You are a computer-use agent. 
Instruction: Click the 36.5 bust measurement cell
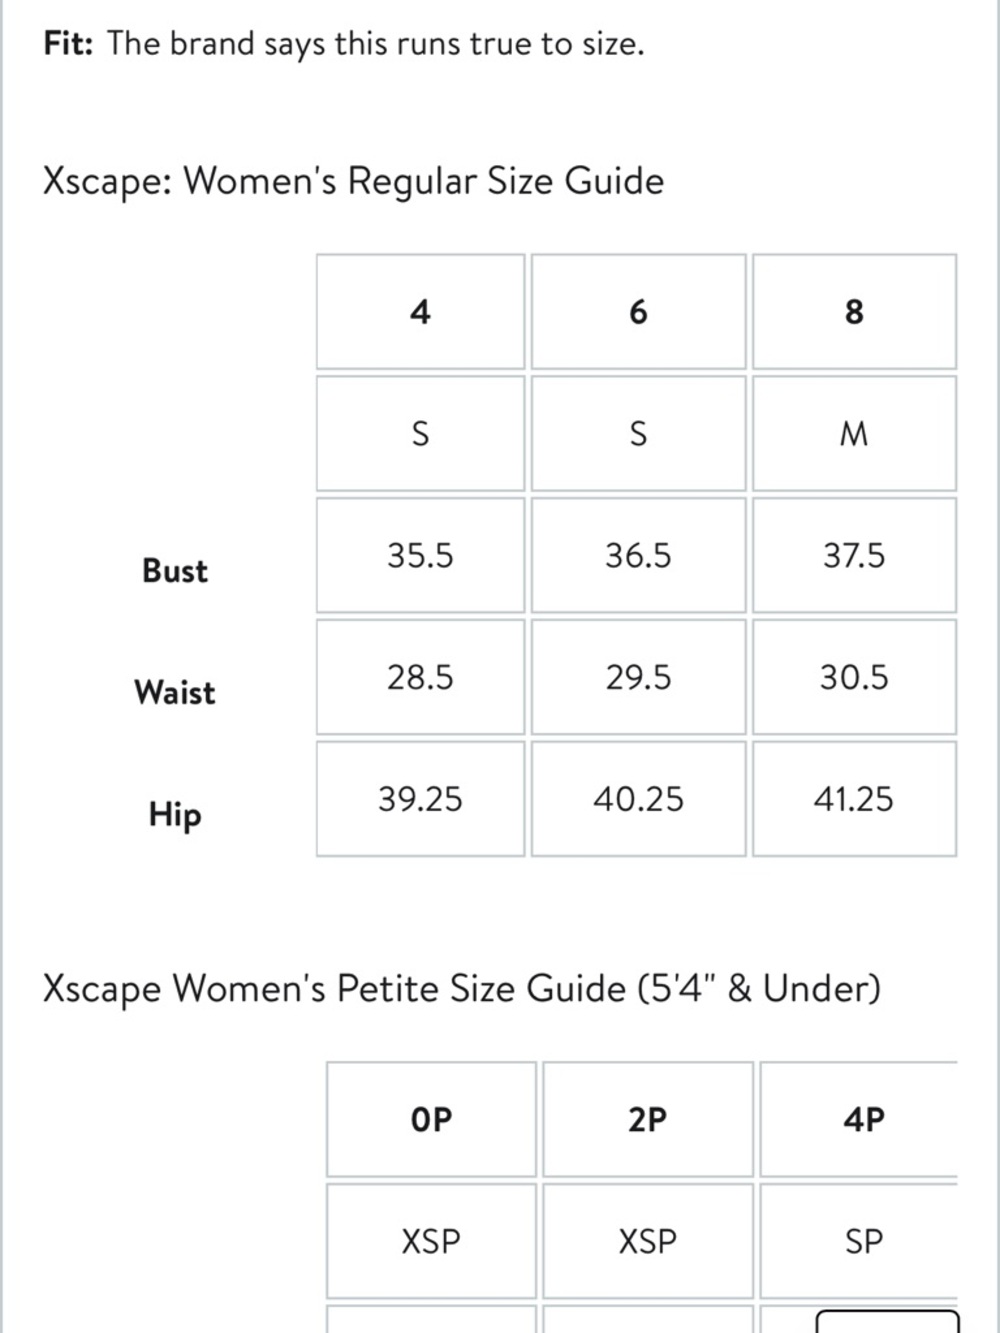(x=638, y=555)
